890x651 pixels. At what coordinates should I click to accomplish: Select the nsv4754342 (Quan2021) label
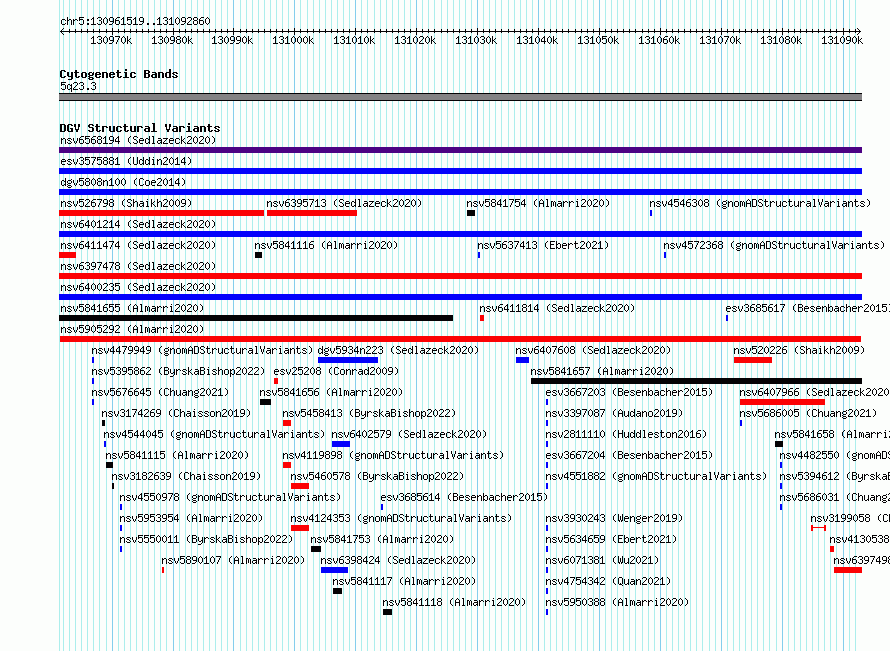tap(608, 581)
